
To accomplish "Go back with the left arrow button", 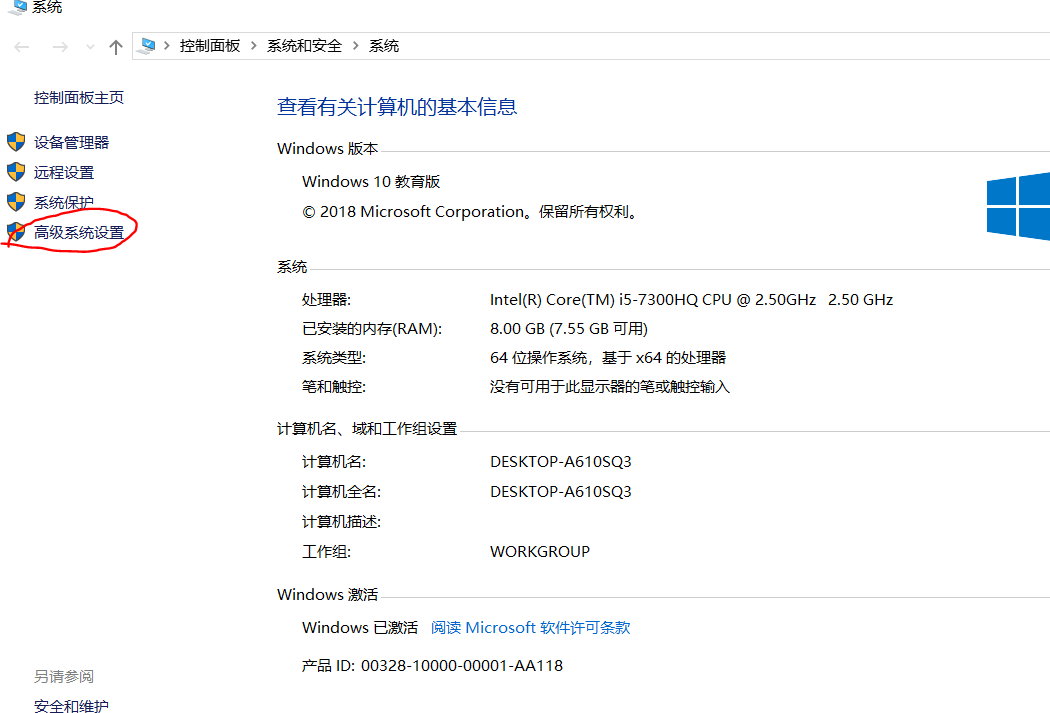I will [22, 47].
